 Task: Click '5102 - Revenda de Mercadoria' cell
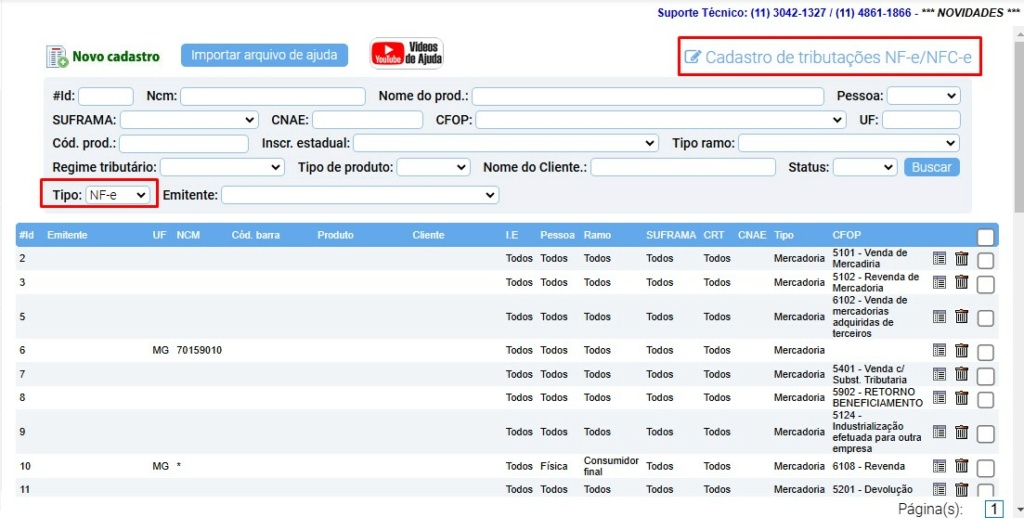click(876, 282)
